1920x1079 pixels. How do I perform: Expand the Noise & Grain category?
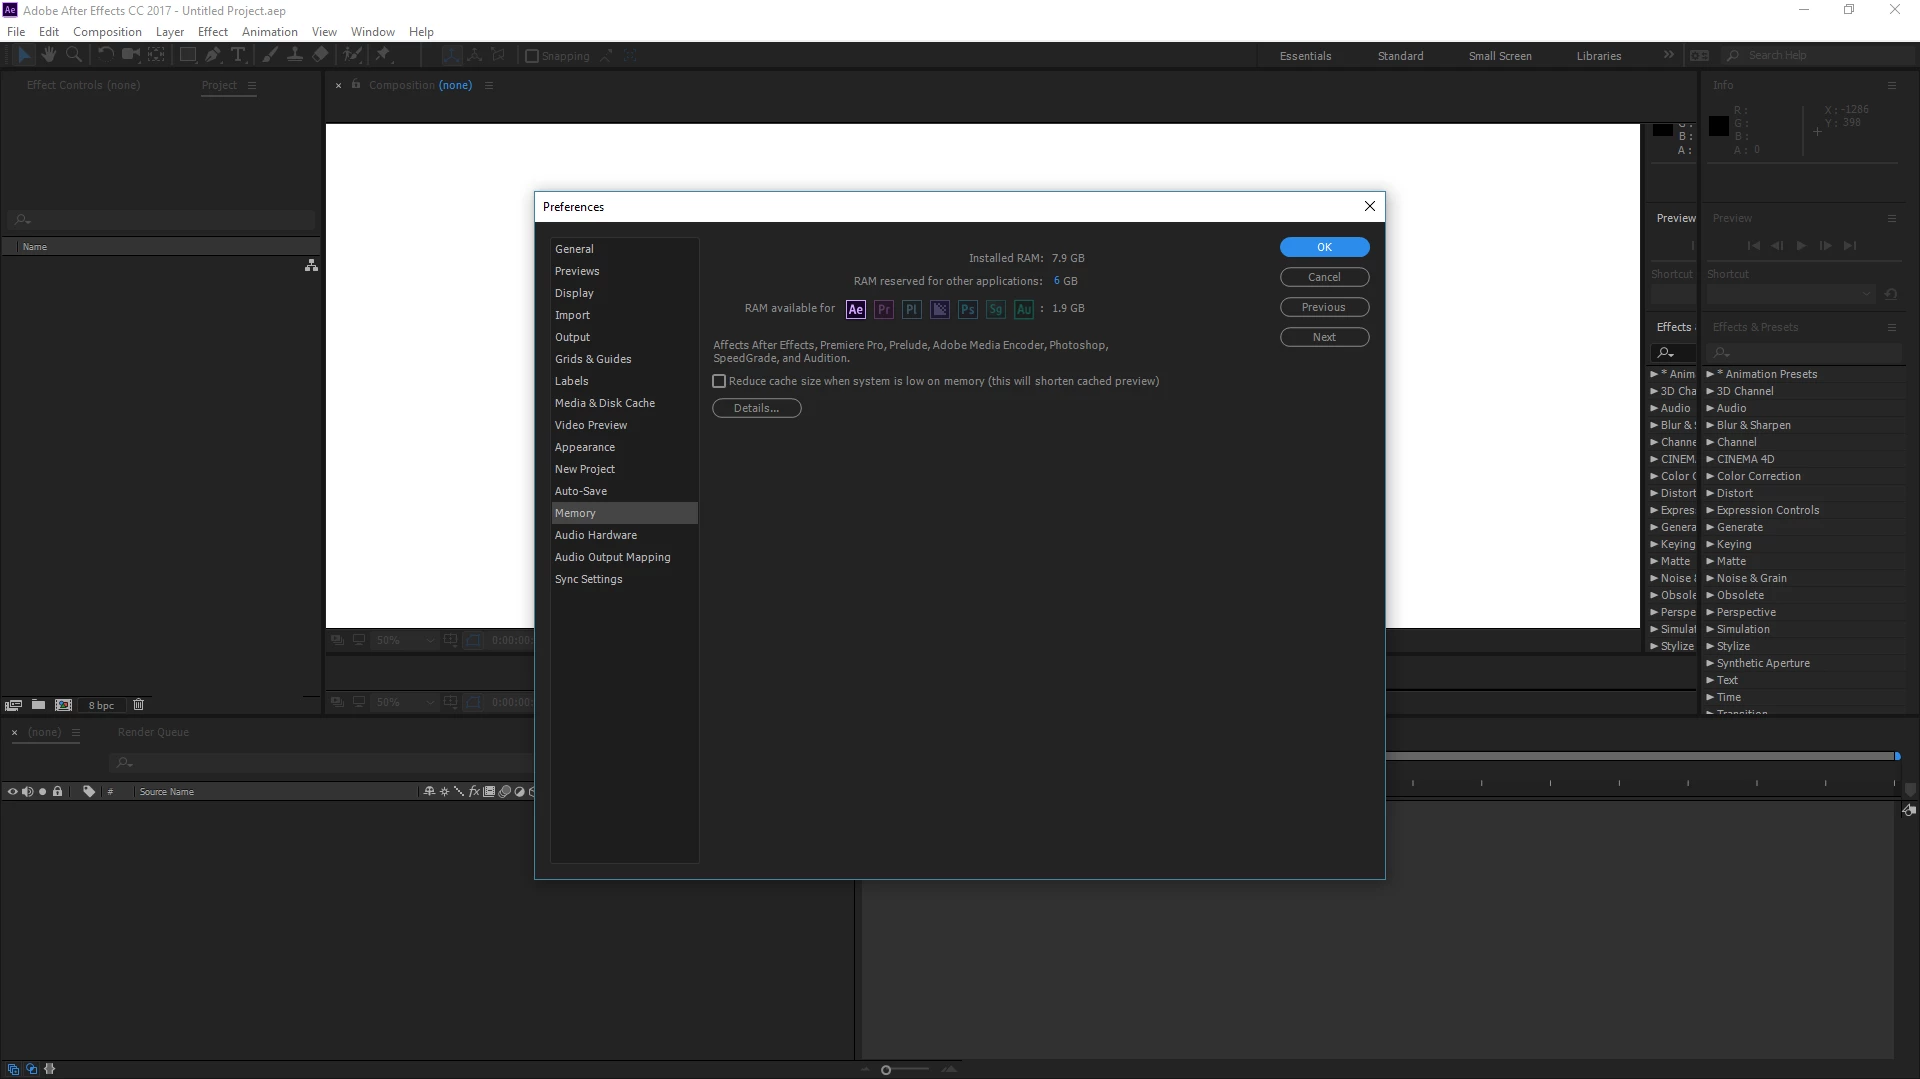[x=1710, y=578]
